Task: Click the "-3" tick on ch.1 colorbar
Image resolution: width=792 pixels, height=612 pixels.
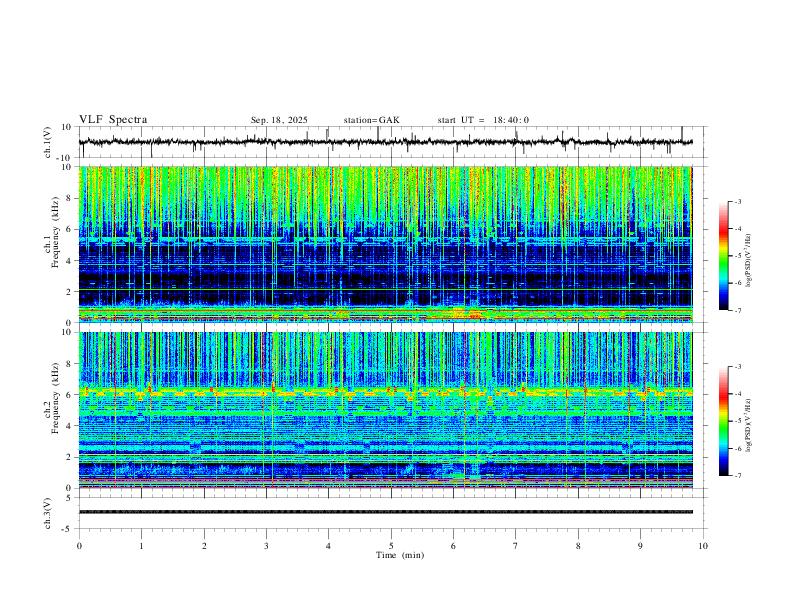Action: click(x=738, y=201)
